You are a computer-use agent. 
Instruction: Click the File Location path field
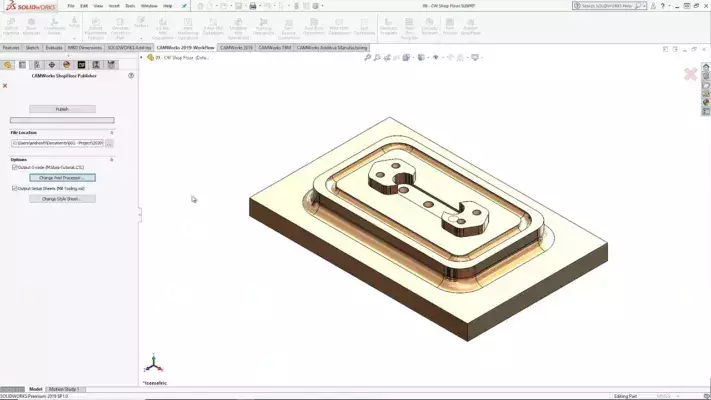click(58, 143)
